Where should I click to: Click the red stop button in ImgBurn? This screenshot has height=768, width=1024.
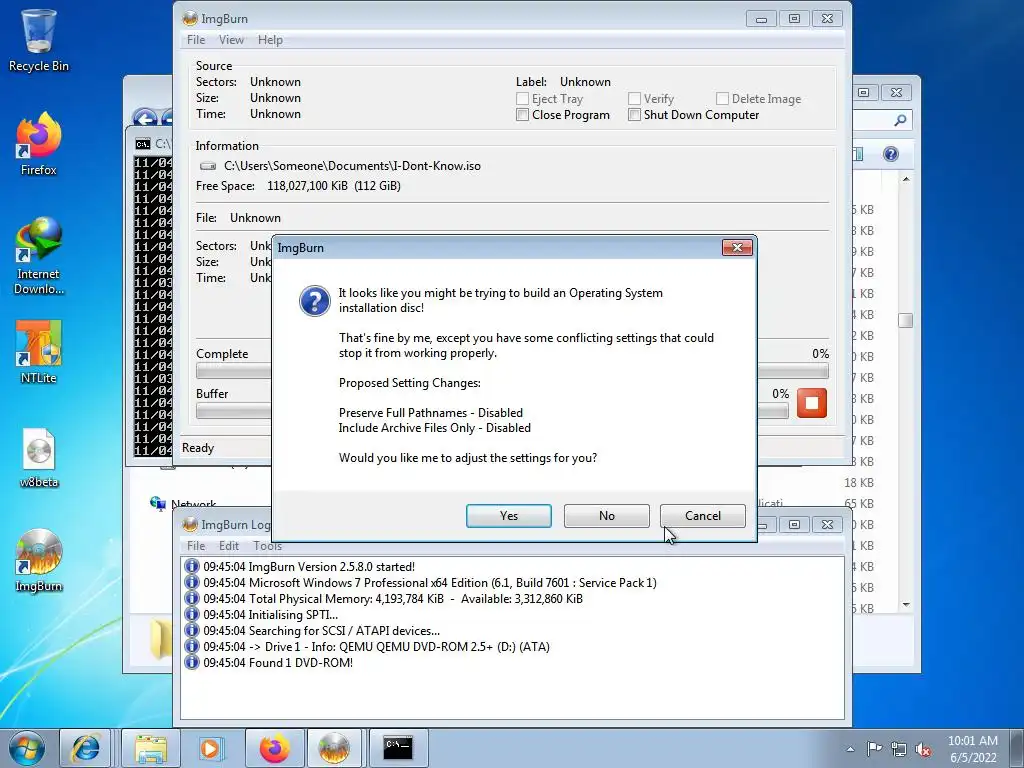(x=812, y=403)
